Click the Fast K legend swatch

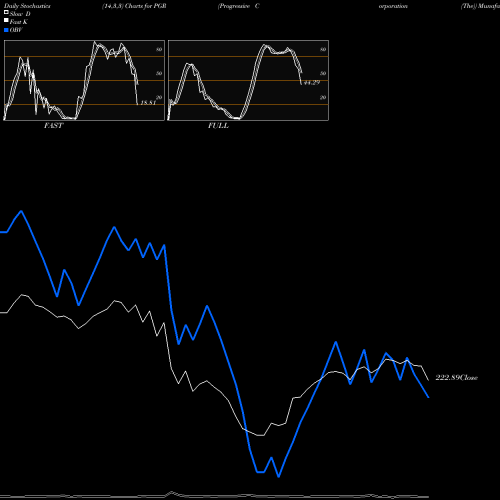point(6,20)
